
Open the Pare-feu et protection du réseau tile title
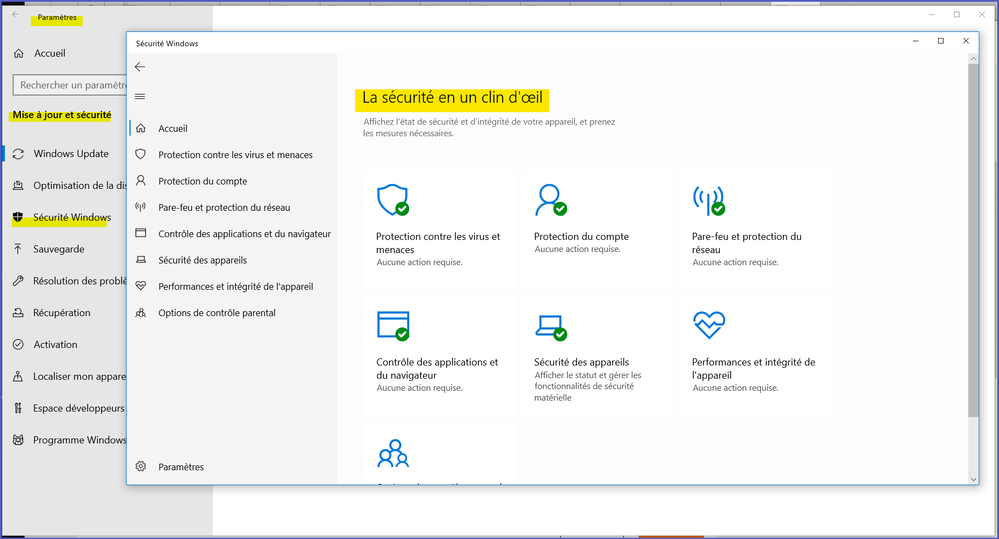pyautogui.click(x=747, y=243)
